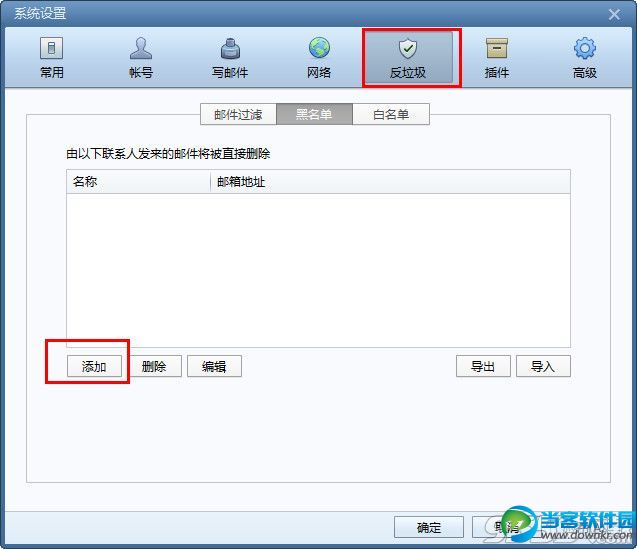Confirm settings with the 确定 button
This screenshot has width=637, height=549.
[429, 527]
